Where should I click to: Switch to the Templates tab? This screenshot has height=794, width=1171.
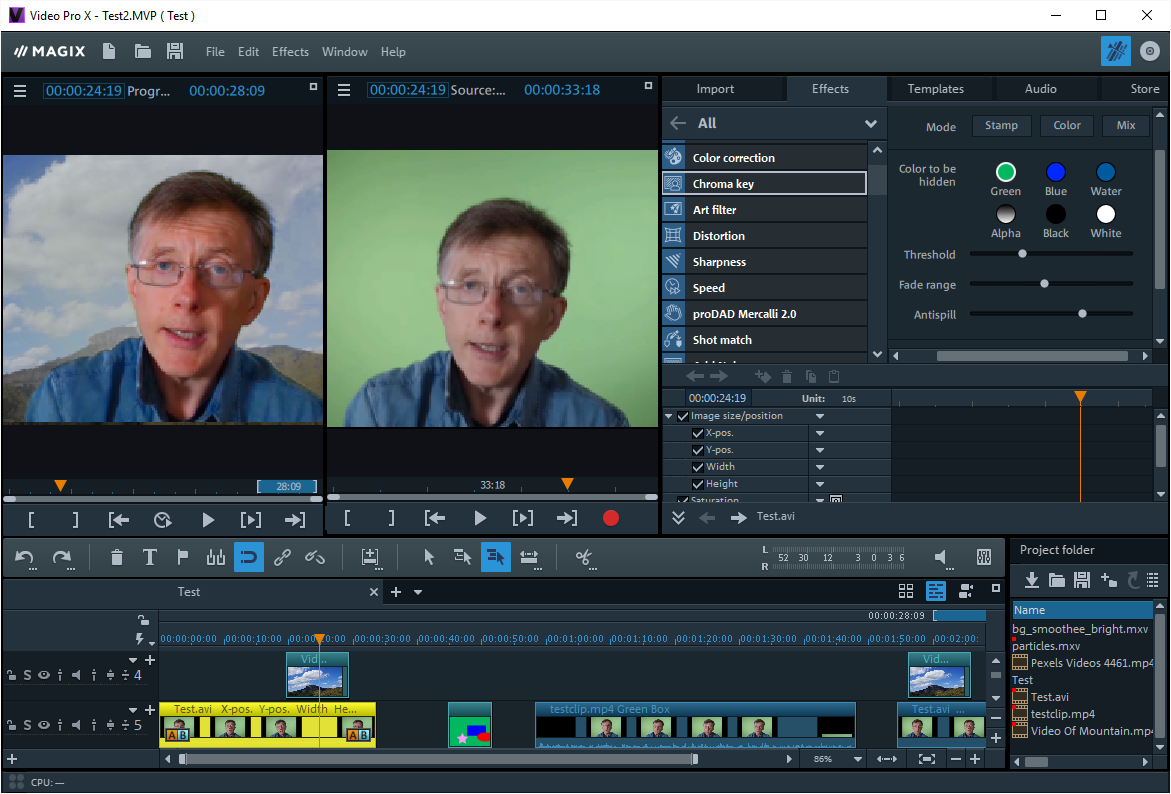coord(938,88)
